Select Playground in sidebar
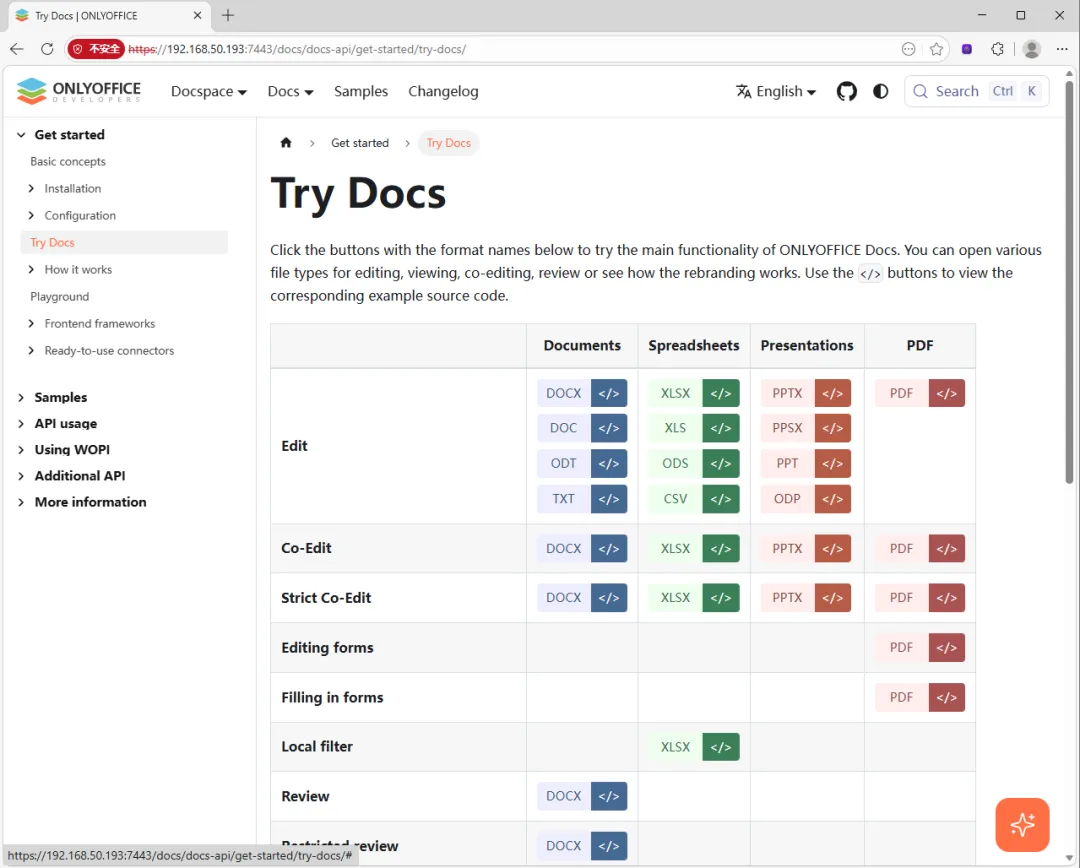 tap(60, 296)
